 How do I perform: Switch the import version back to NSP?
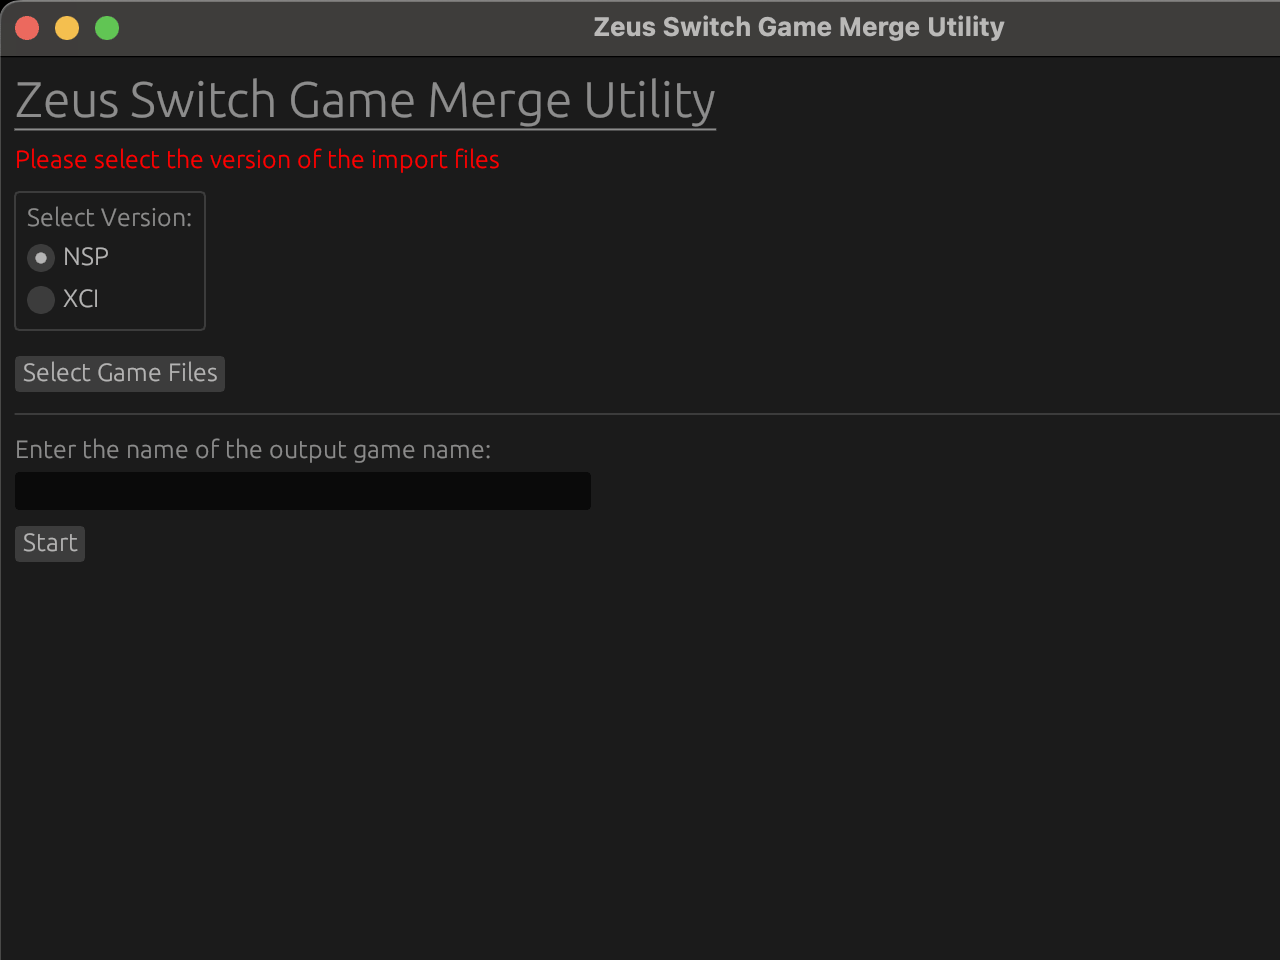pyautogui.click(x=40, y=257)
